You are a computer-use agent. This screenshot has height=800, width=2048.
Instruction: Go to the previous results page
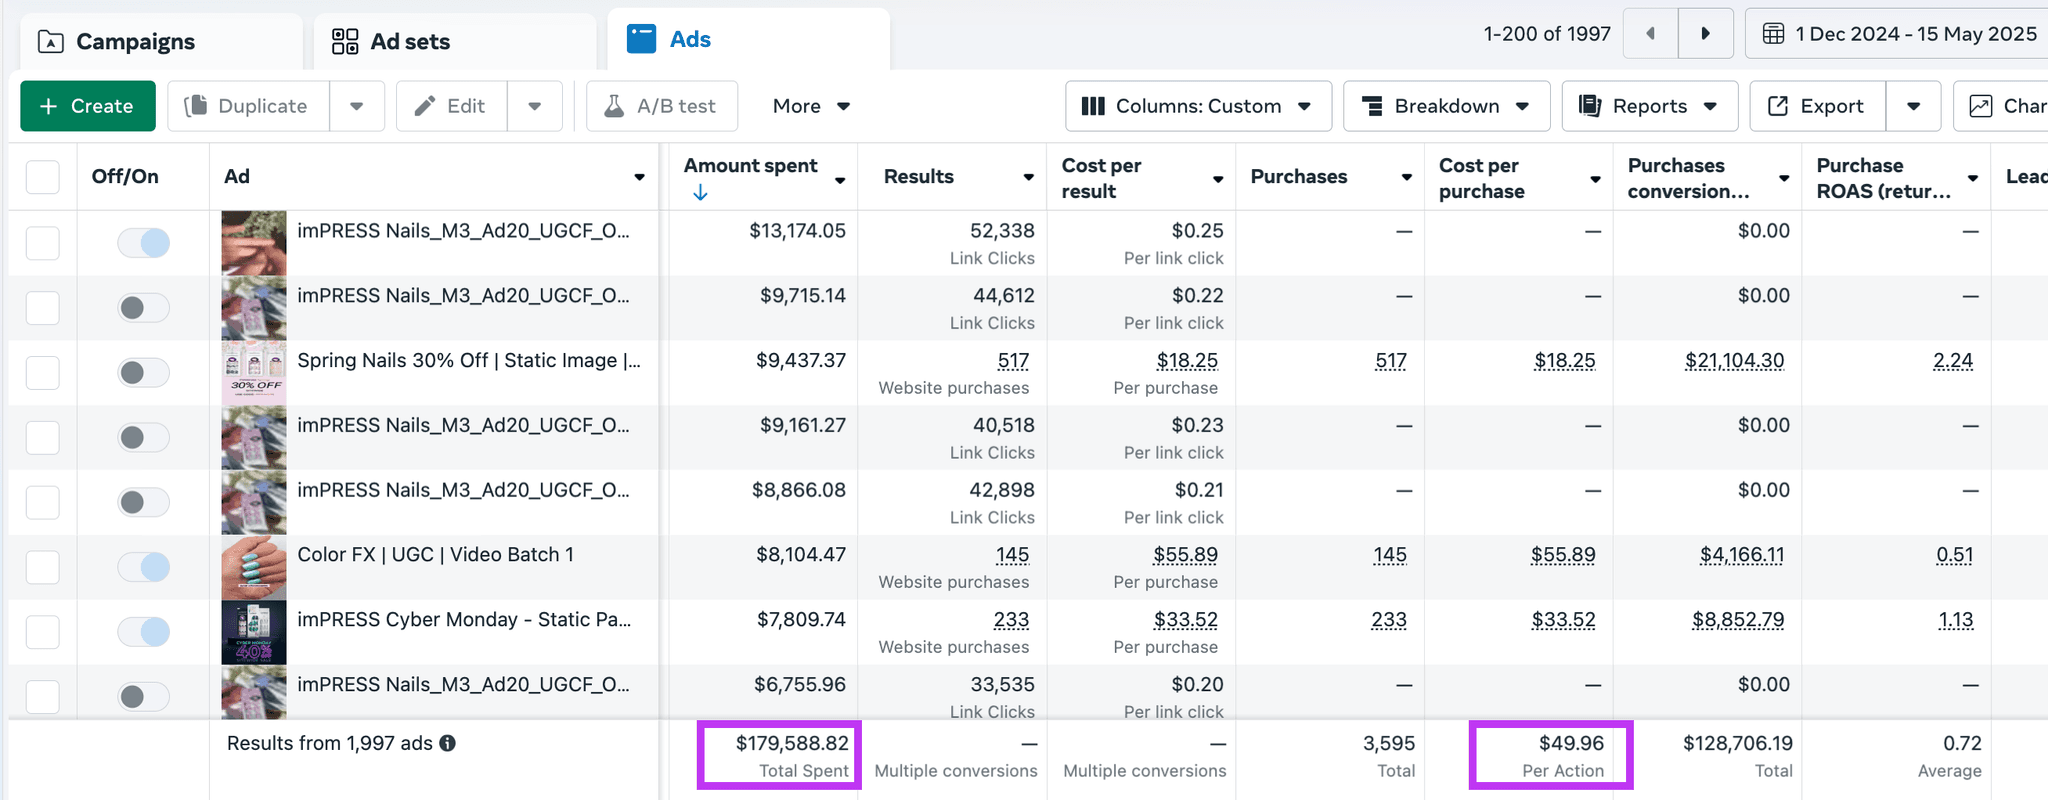tap(1651, 33)
